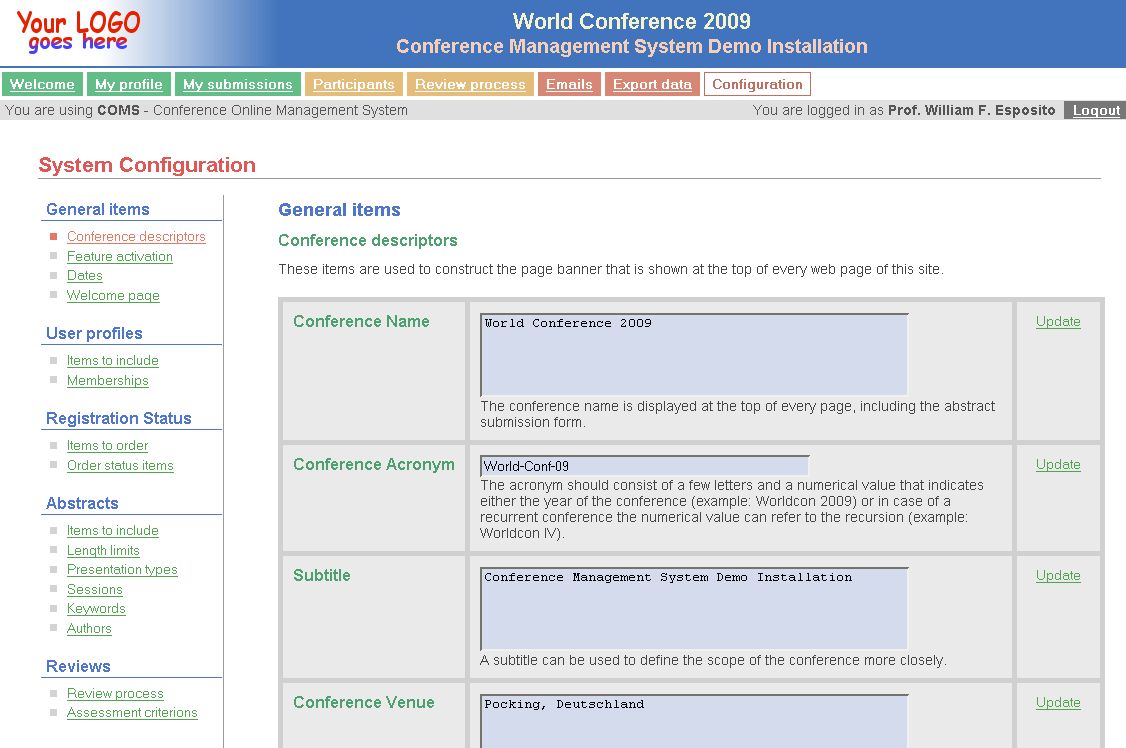Click the user name Prof. William F. Esposito
1126x748 pixels.
point(972,110)
